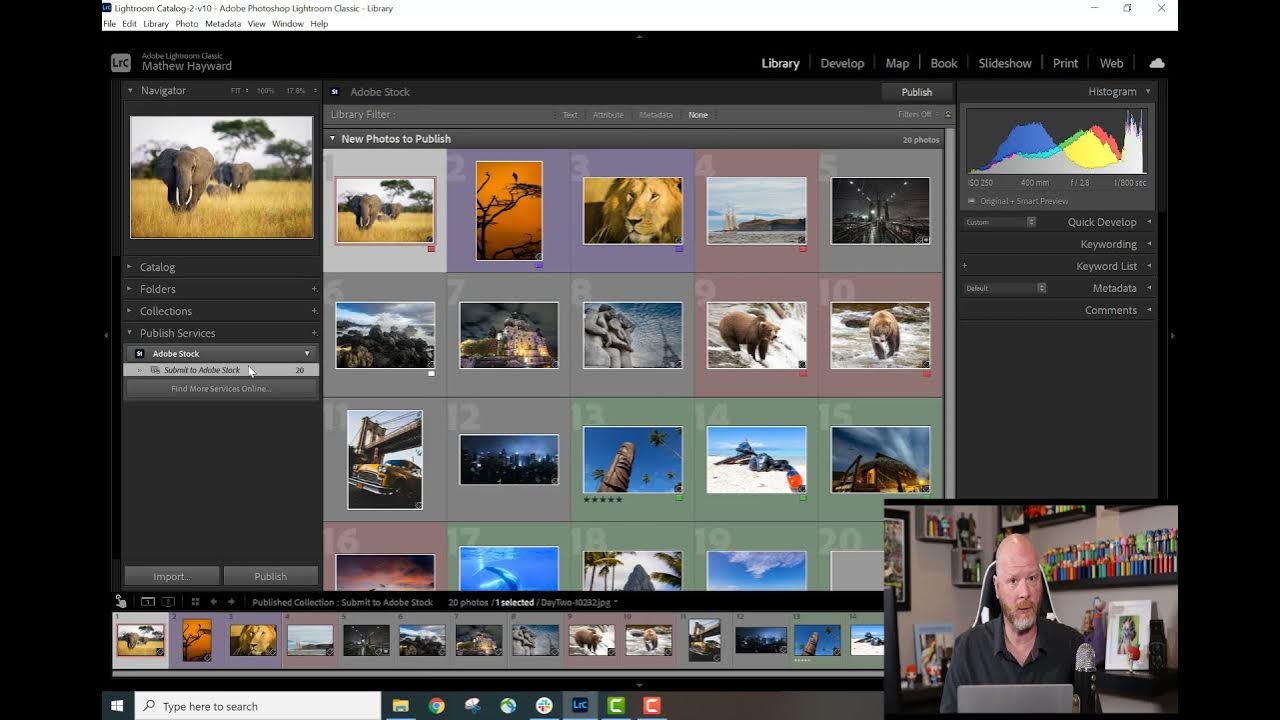Collapse the Navigator panel

[x=130, y=90]
